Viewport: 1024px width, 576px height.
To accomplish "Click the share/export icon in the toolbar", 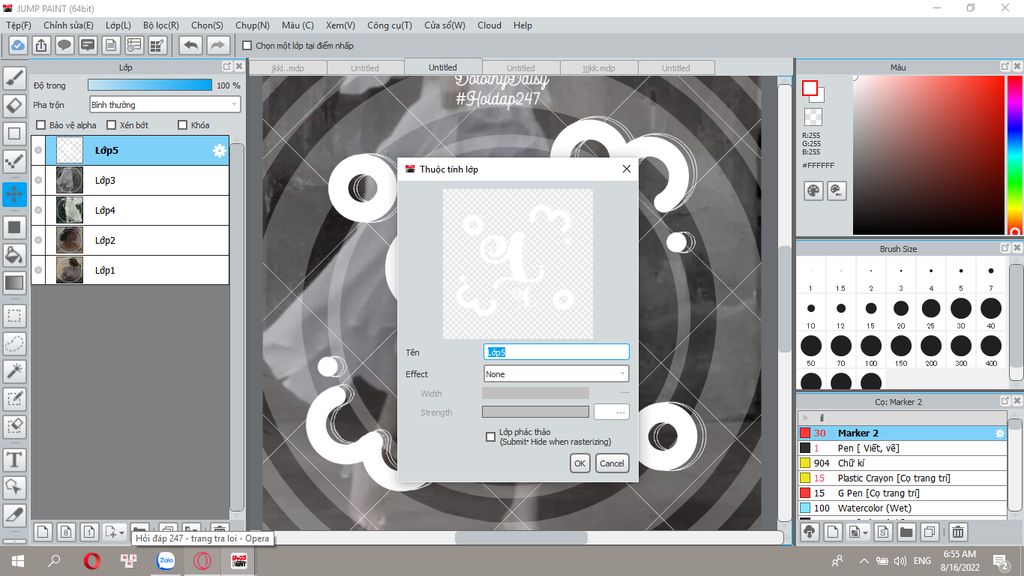I will [x=41, y=45].
